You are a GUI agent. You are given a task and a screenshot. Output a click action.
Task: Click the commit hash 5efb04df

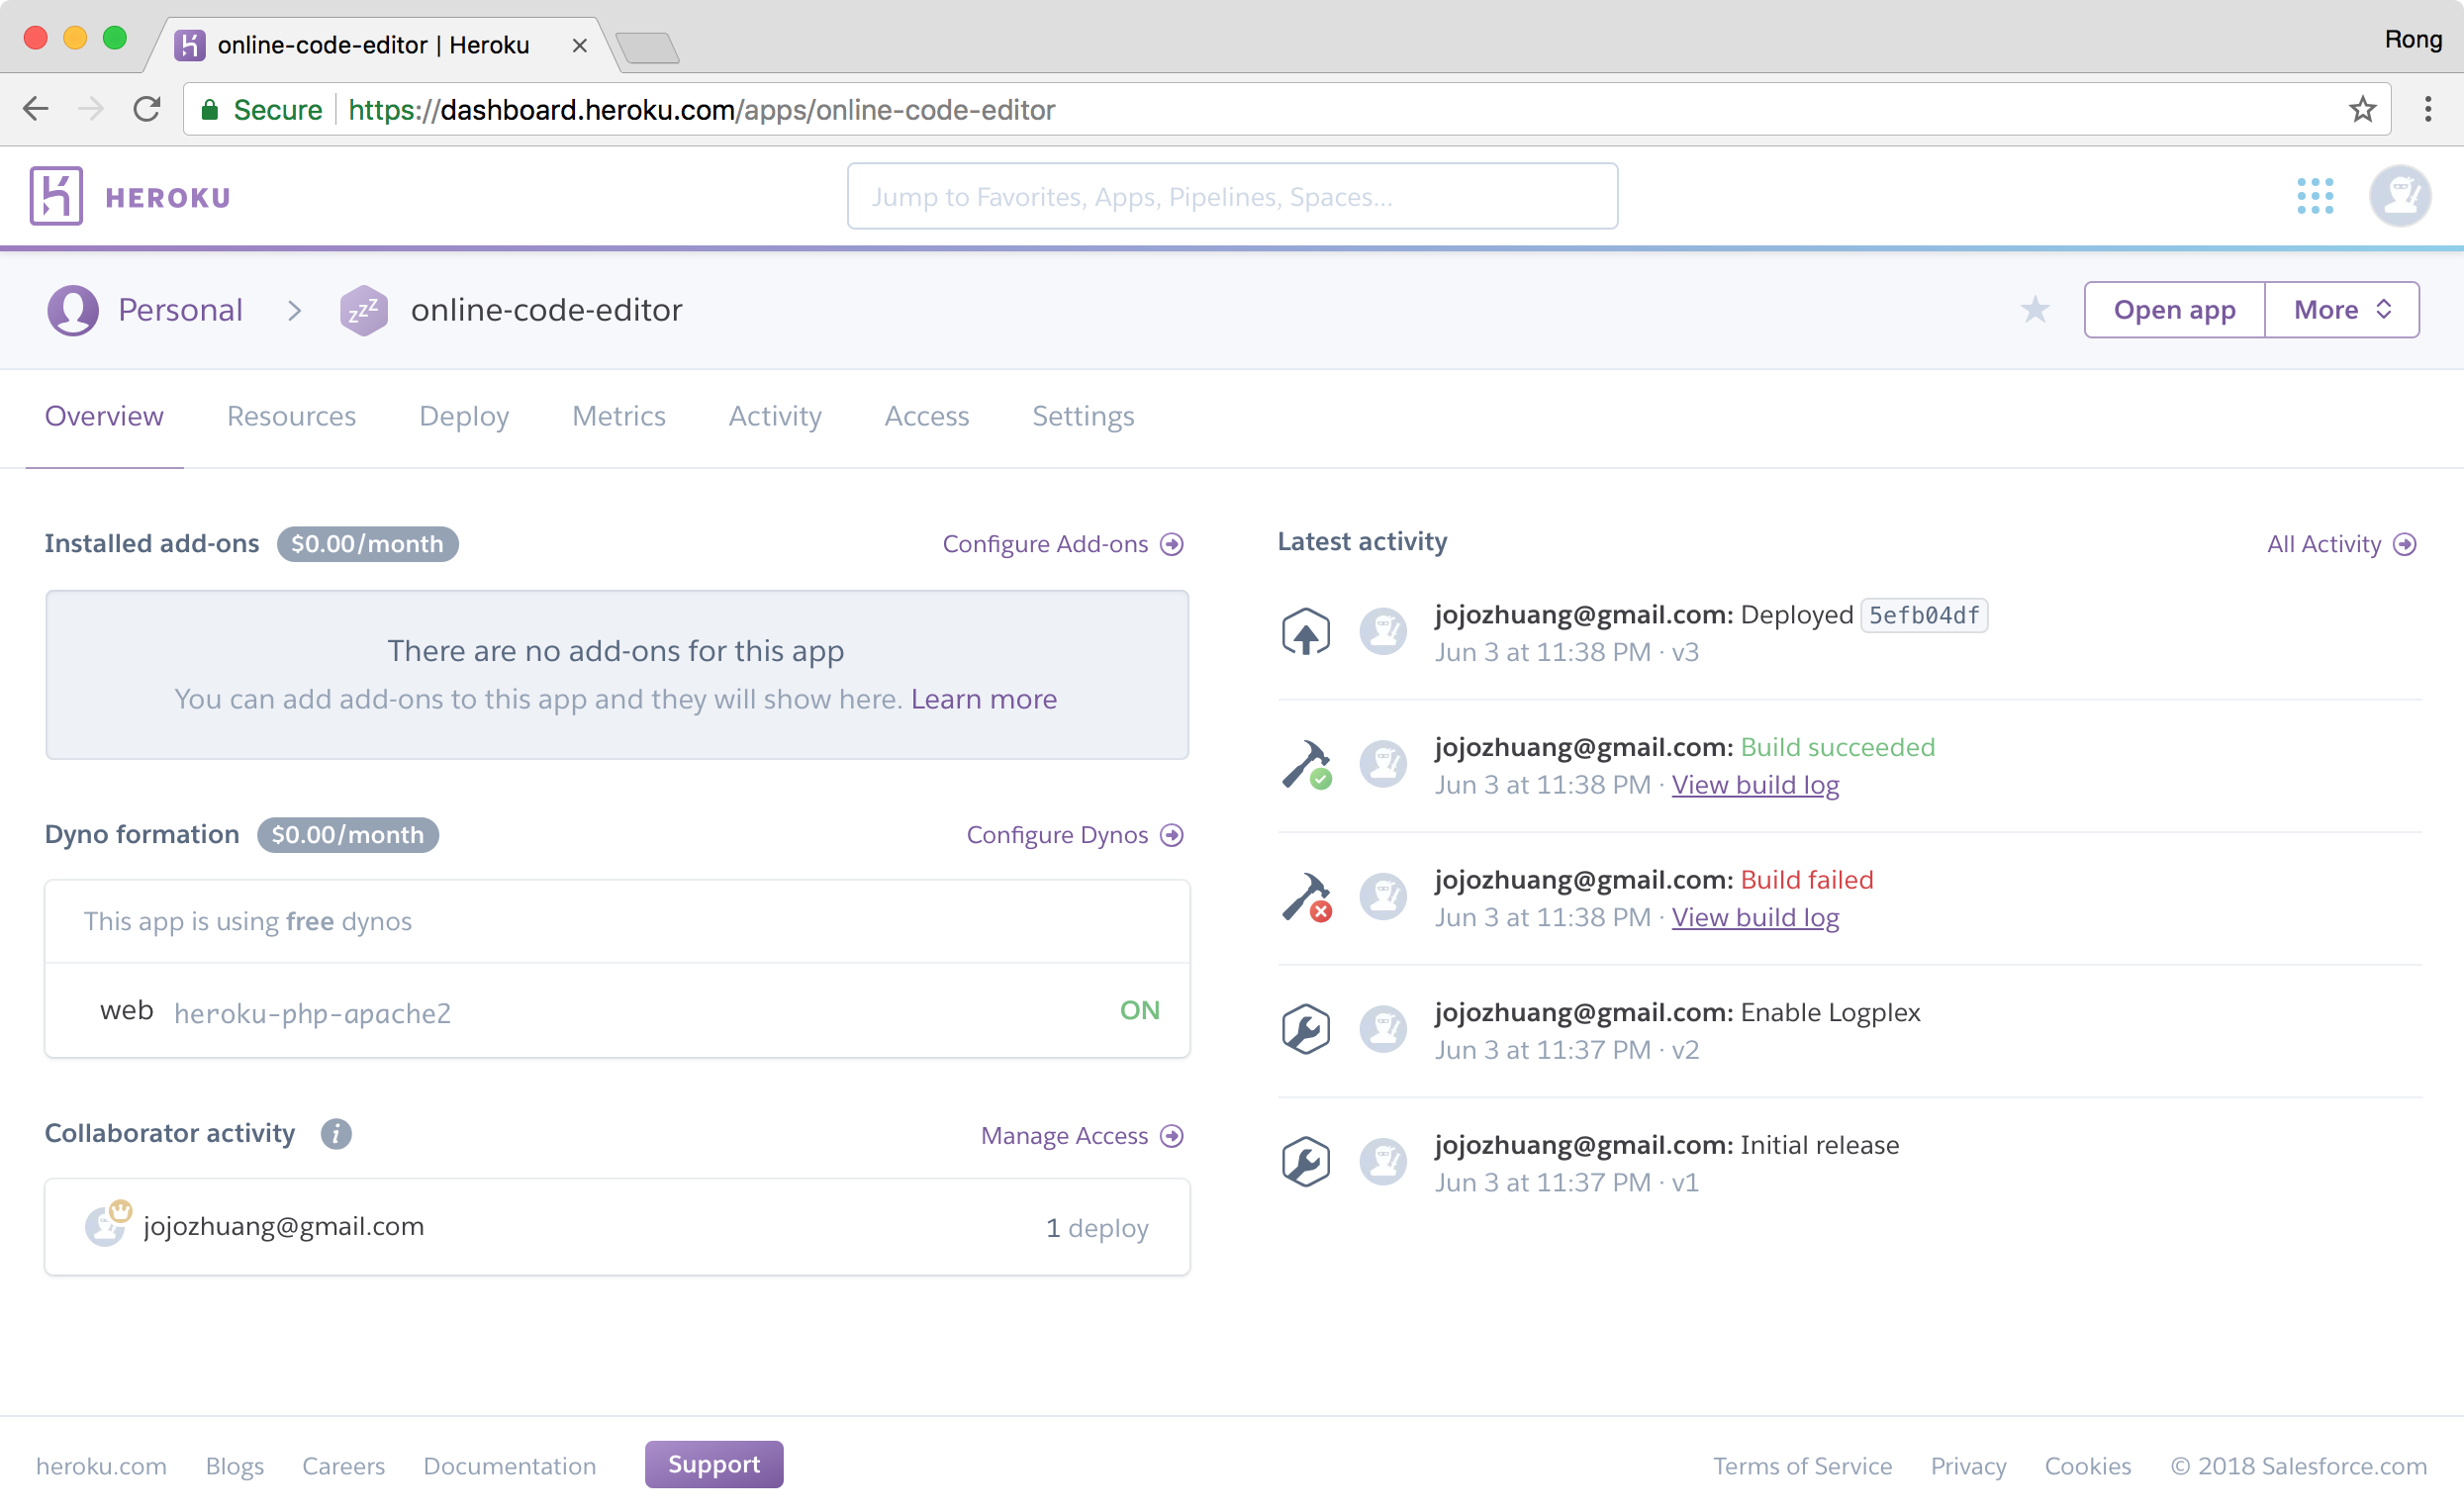[x=1924, y=615]
